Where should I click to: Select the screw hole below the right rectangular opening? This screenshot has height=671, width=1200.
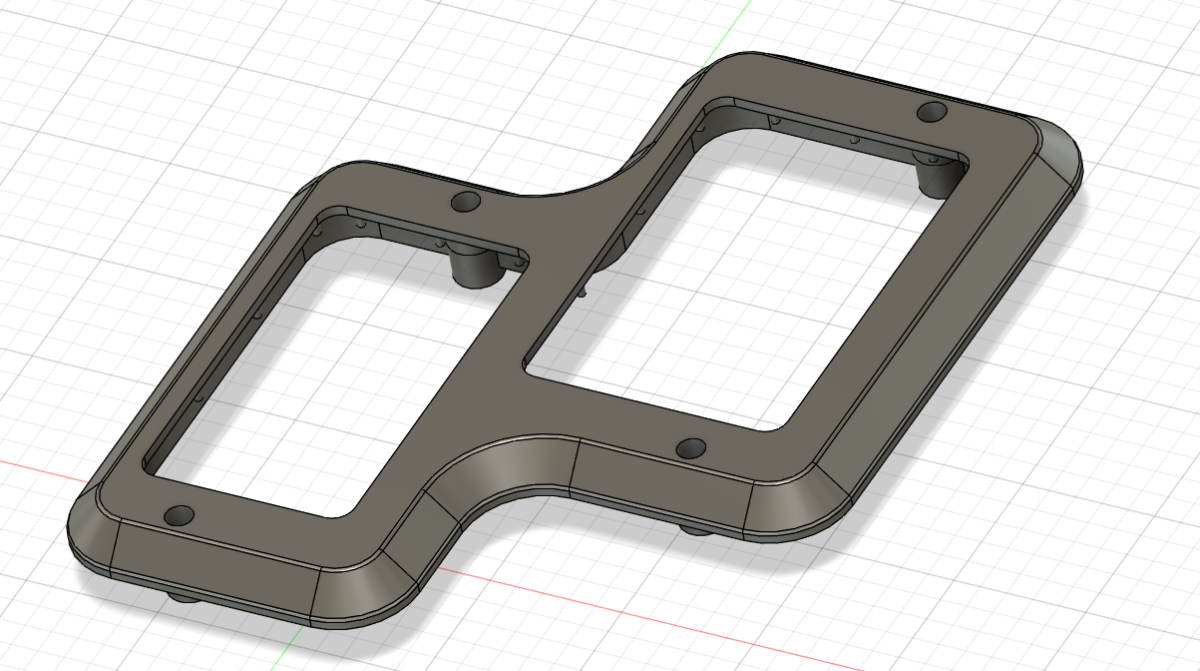[691, 447]
